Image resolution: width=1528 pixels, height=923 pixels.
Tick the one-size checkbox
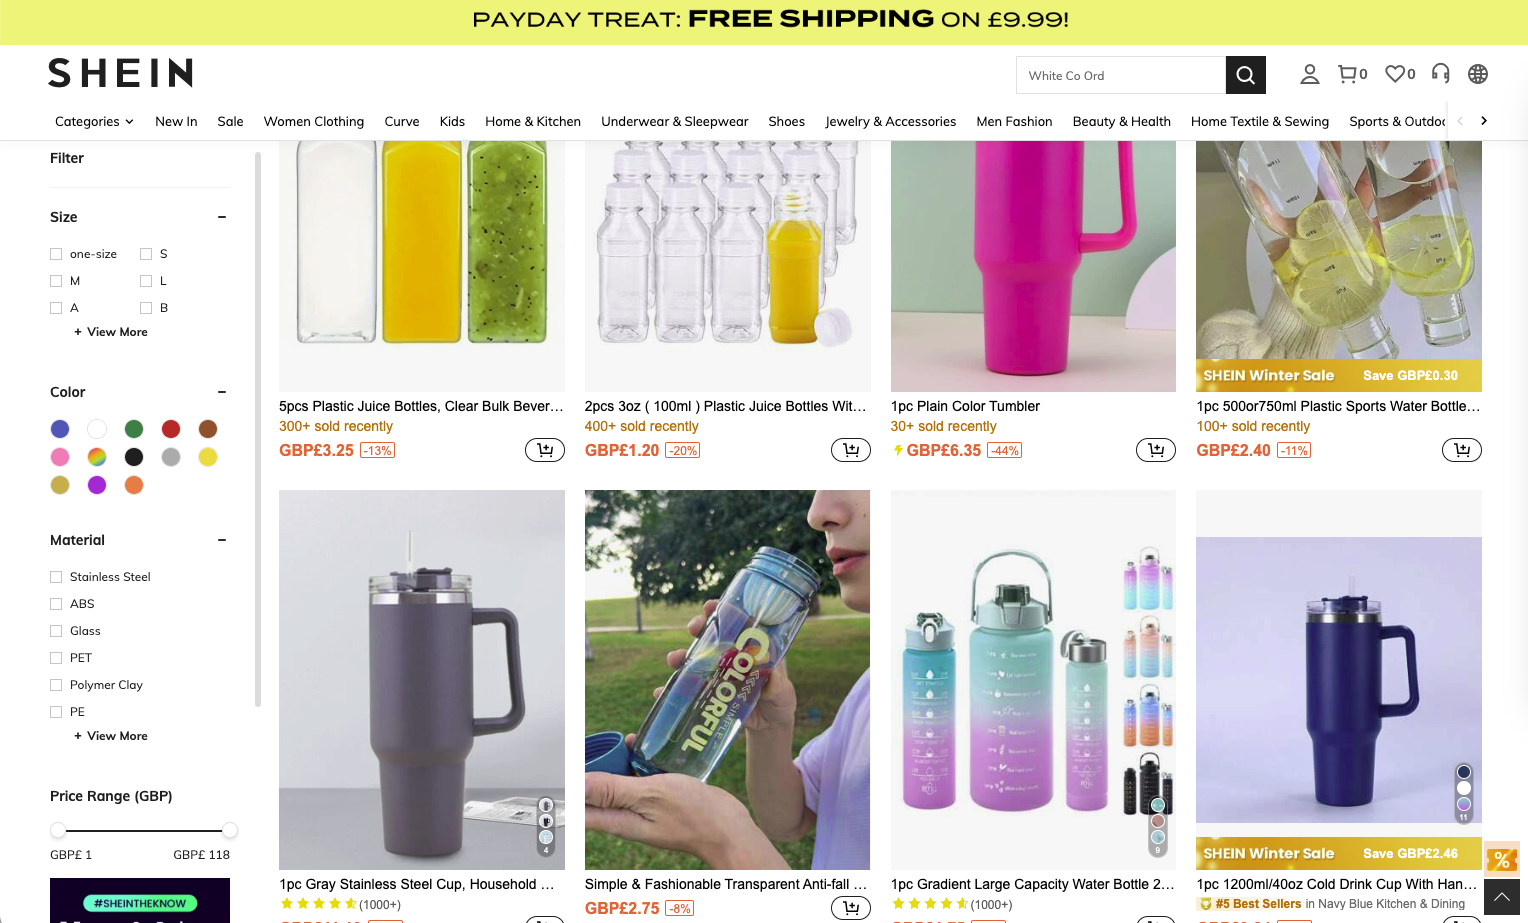point(56,254)
